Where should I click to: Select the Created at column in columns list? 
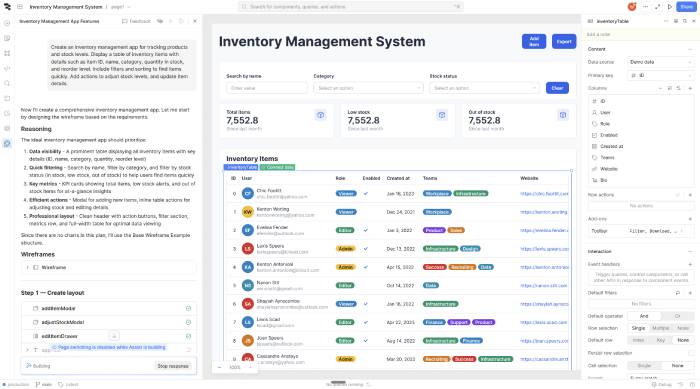point(641,146)
